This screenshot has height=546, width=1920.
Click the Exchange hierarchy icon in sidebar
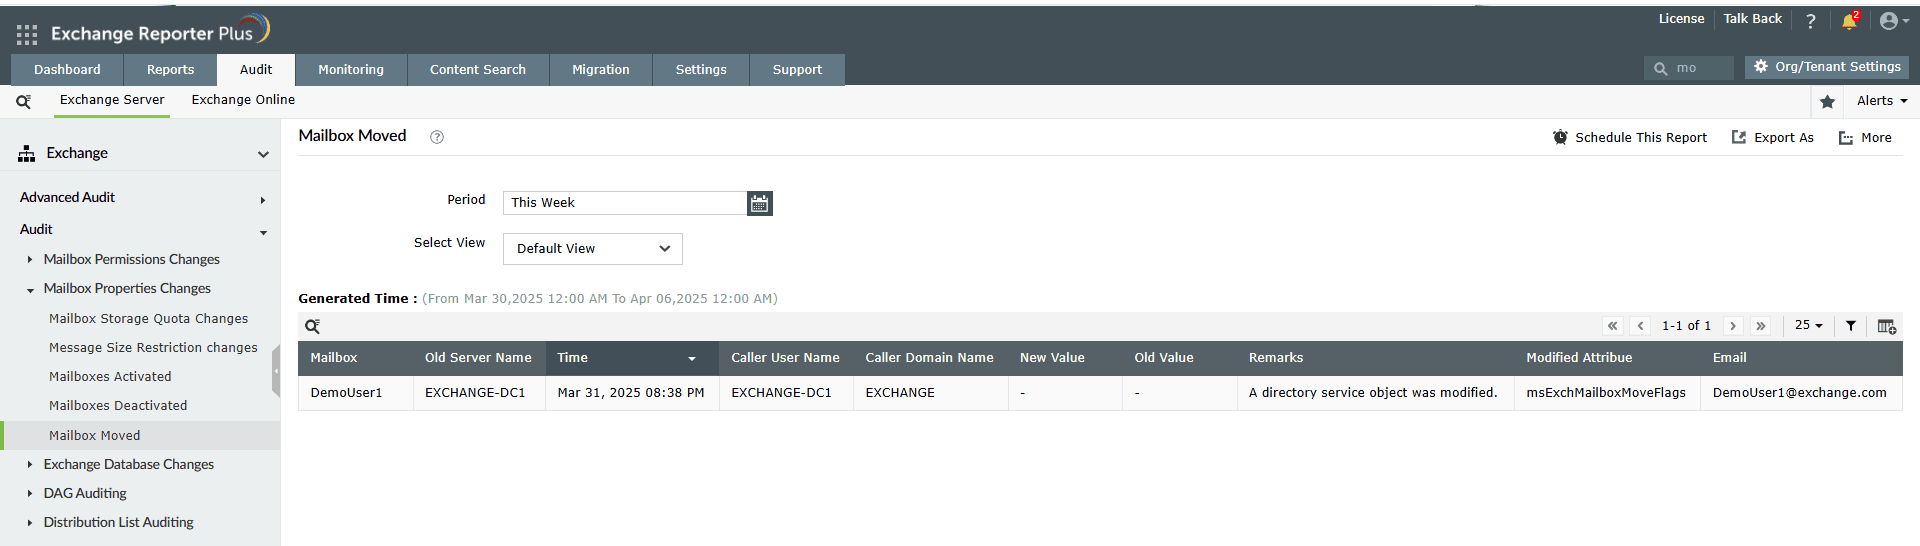point(27,154)
